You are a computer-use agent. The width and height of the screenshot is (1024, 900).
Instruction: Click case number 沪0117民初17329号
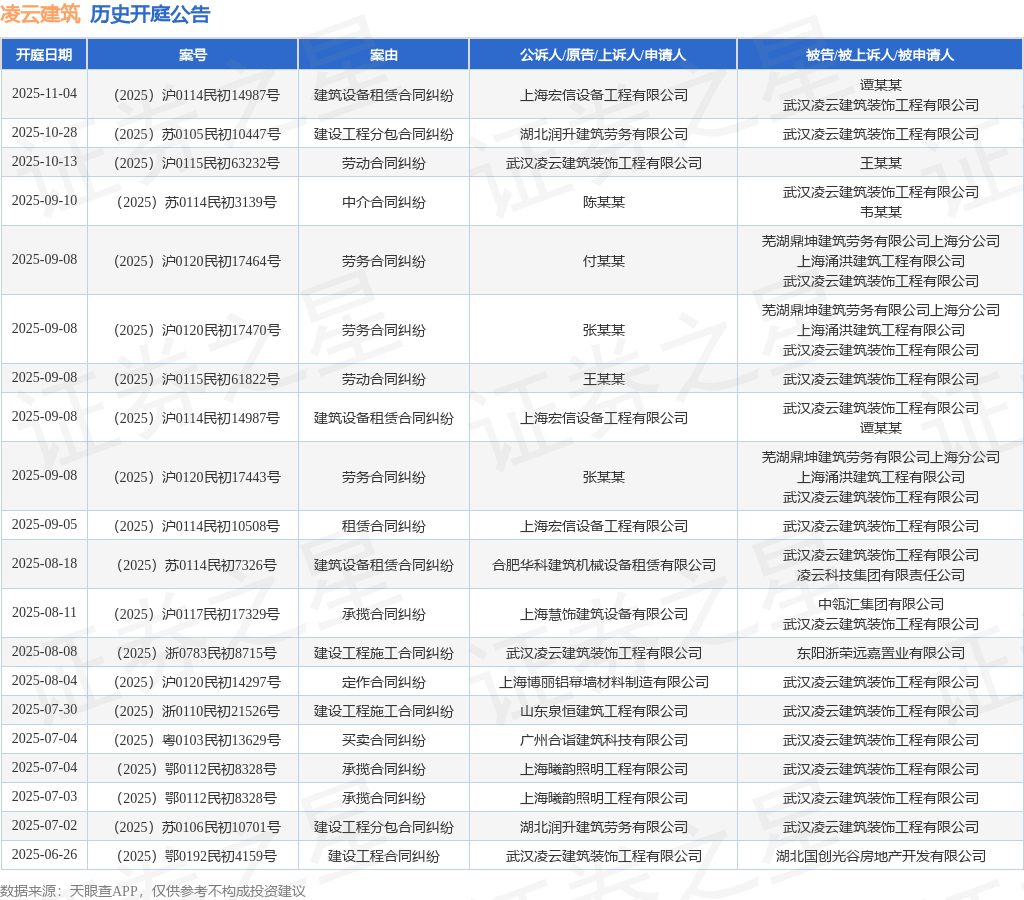197,614
